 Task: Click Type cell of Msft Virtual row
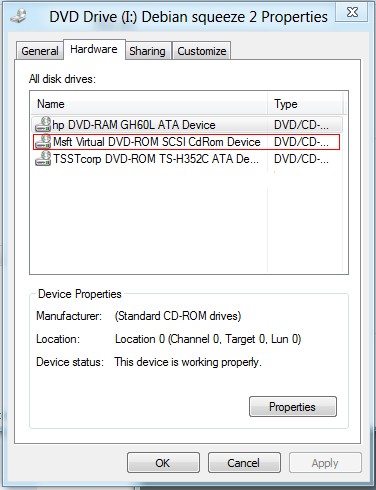(301, 142)
